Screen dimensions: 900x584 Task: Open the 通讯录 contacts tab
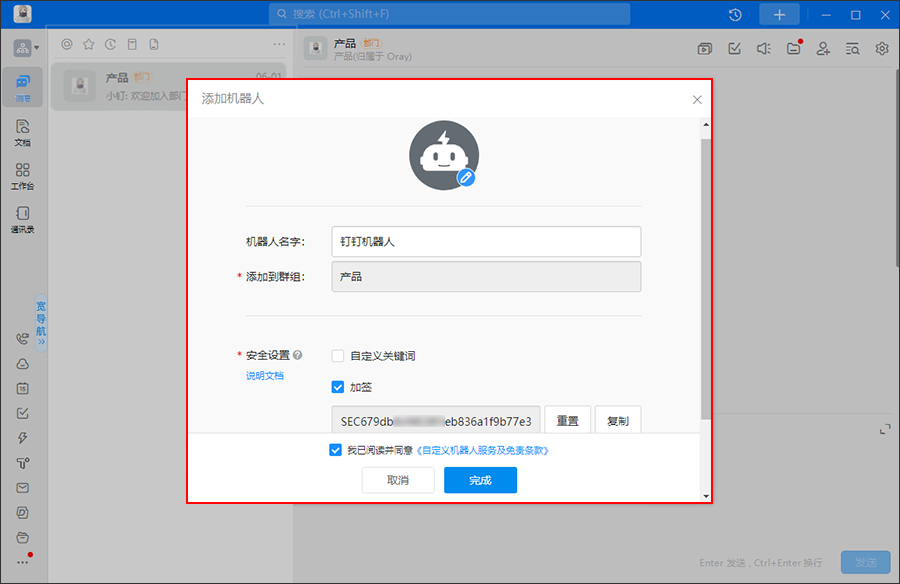(x=22, y=220)
